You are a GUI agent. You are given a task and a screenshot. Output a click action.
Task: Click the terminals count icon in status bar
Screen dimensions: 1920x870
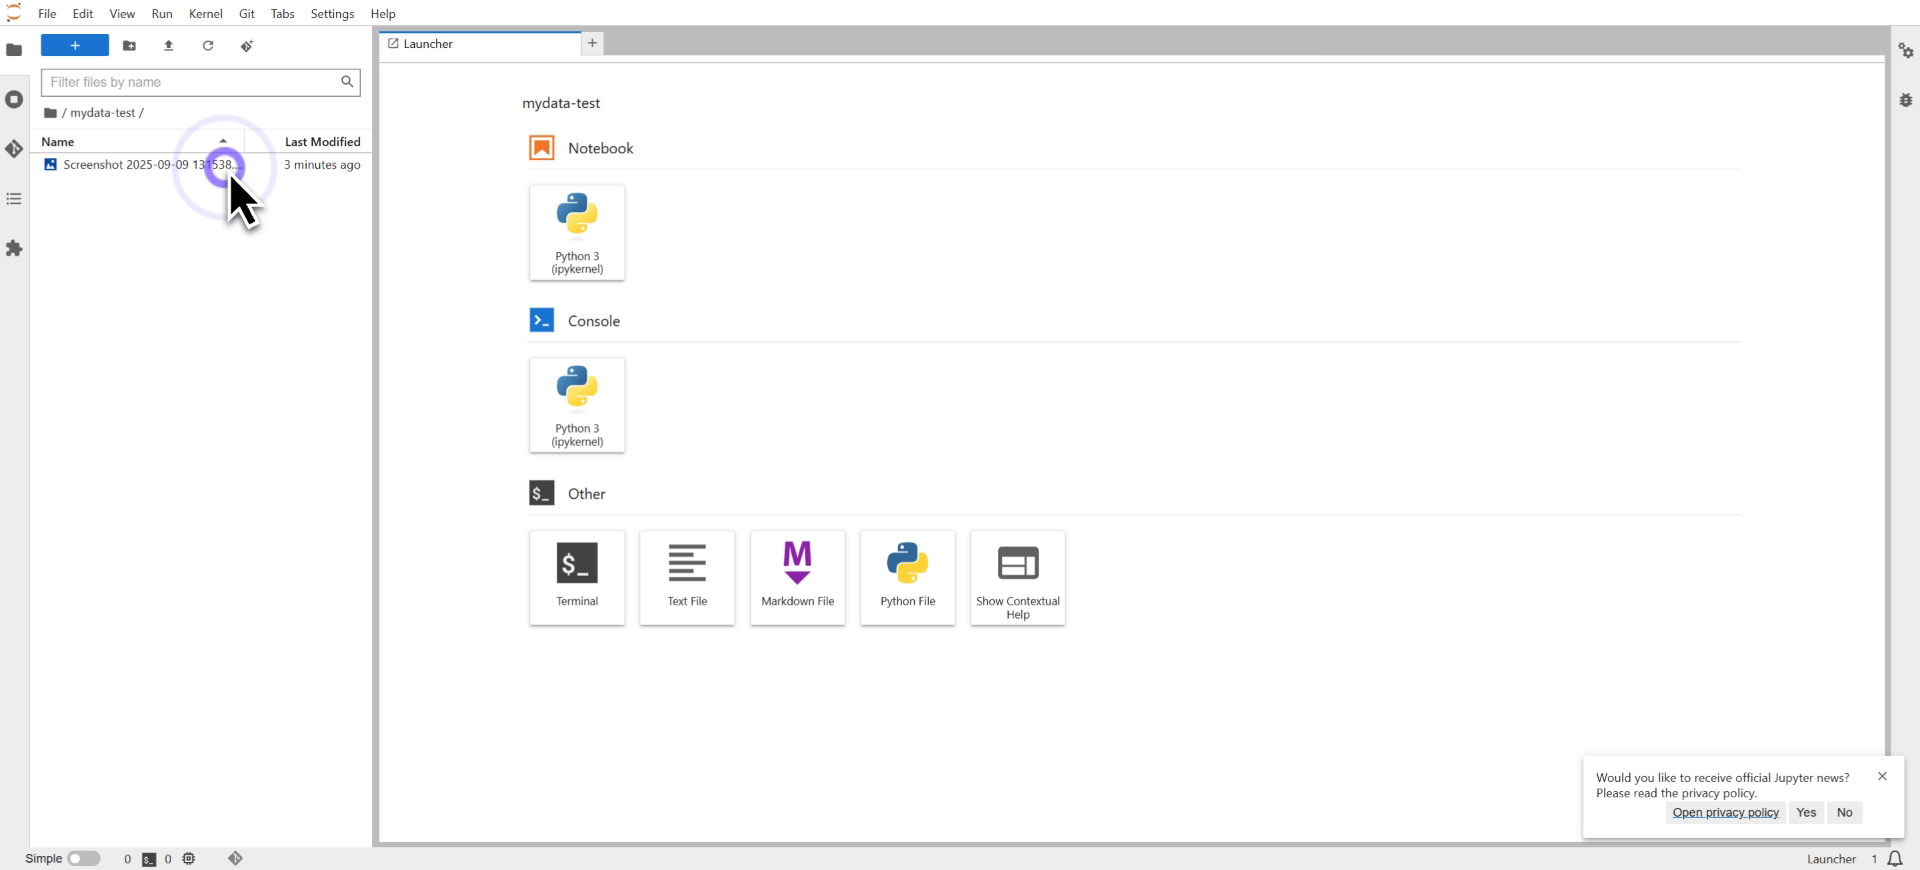(x=149, y=859)
